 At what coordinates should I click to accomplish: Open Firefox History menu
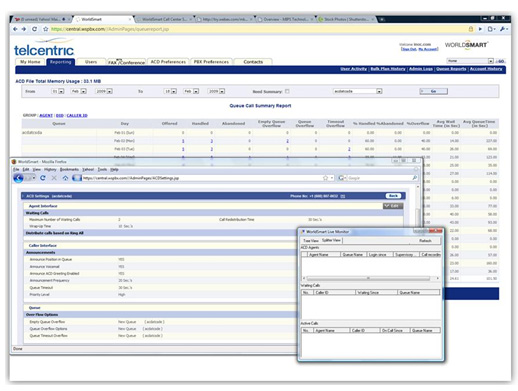point(50,169)
